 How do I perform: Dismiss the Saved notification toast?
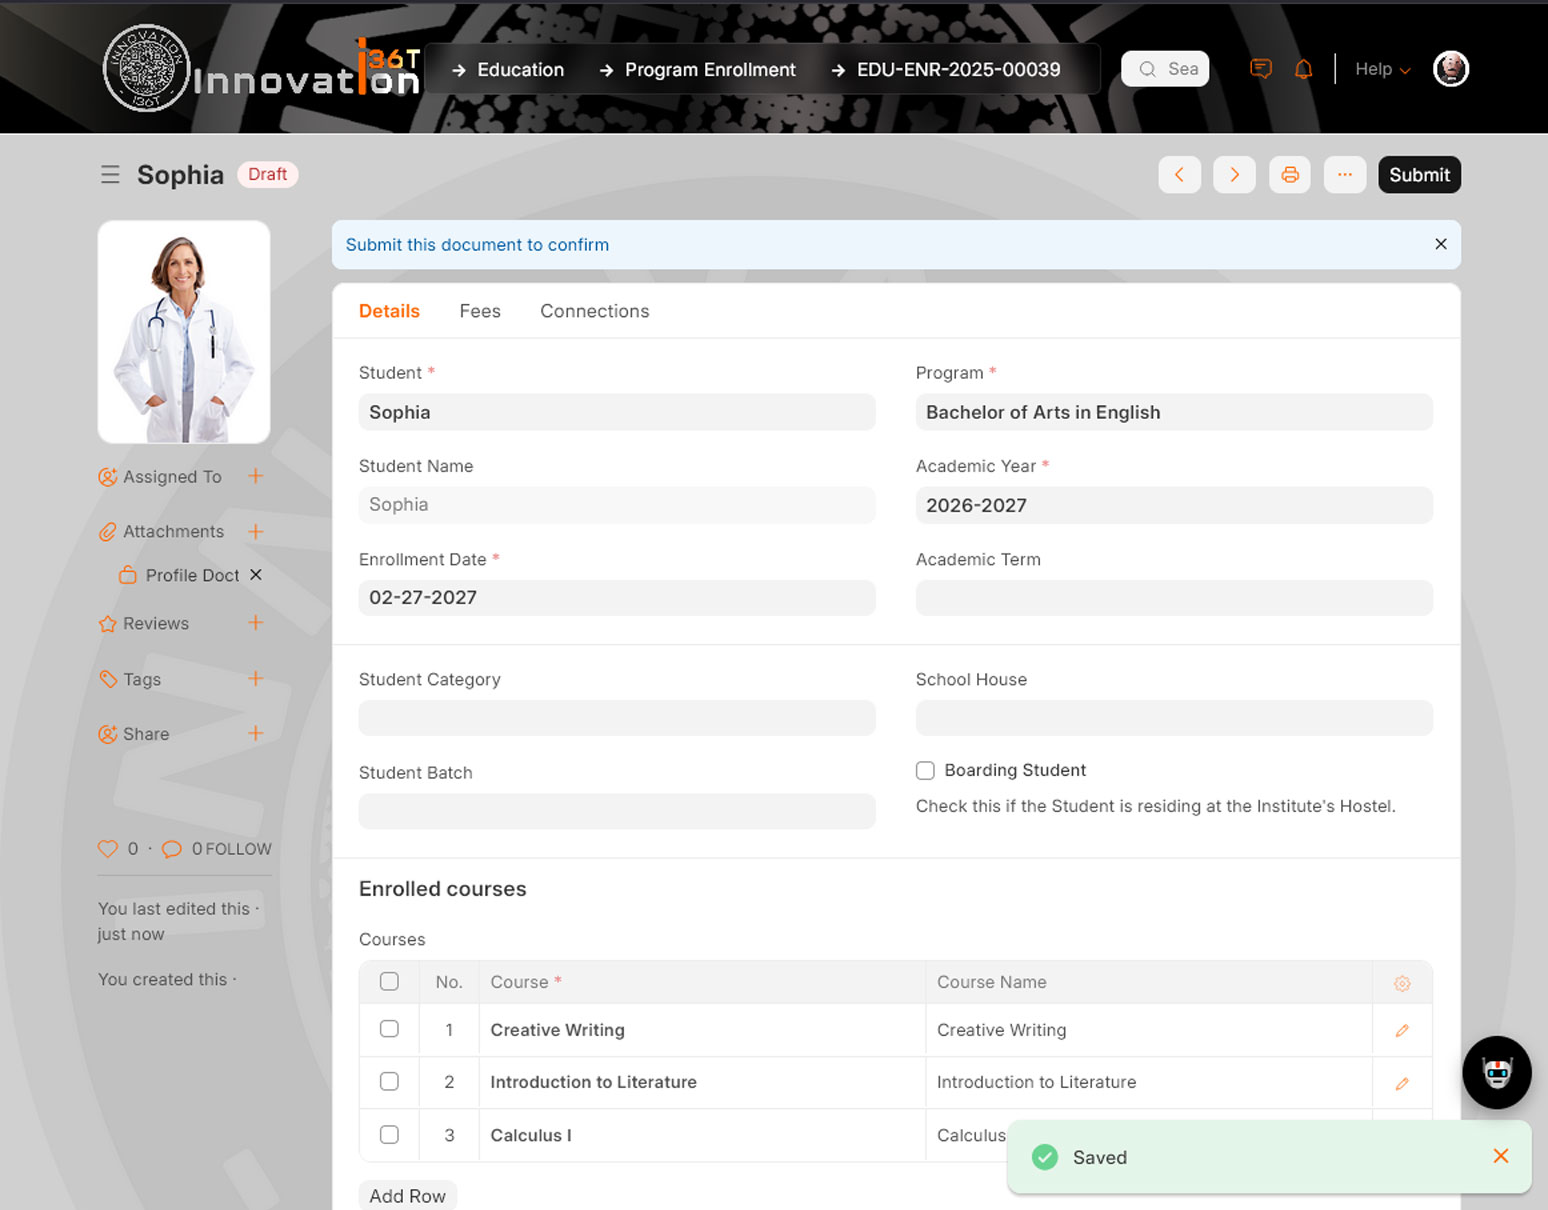point(1500,1156)
